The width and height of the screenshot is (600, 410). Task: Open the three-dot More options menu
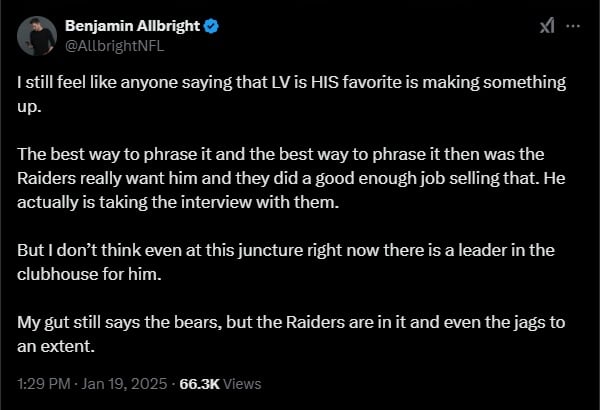click(573, 27)
